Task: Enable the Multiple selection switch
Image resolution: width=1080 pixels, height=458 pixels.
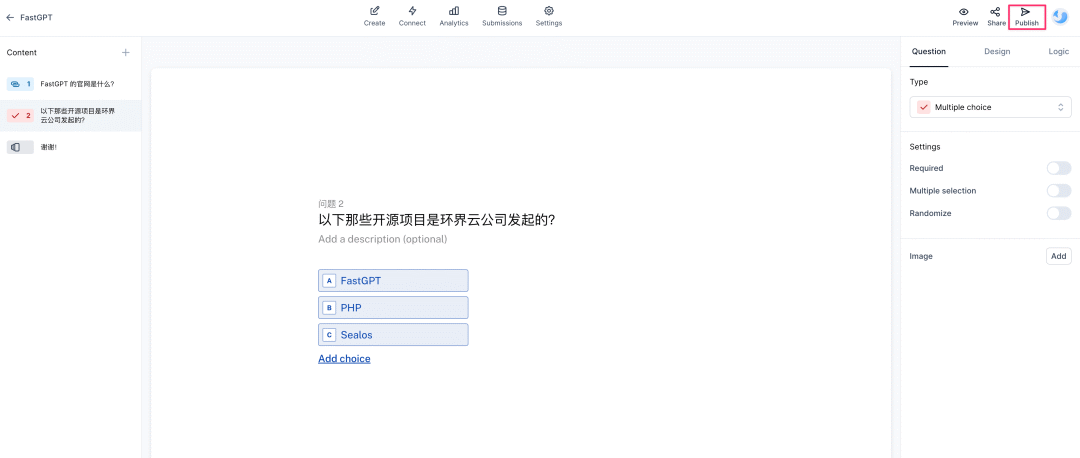Action: pos(1059,191)
